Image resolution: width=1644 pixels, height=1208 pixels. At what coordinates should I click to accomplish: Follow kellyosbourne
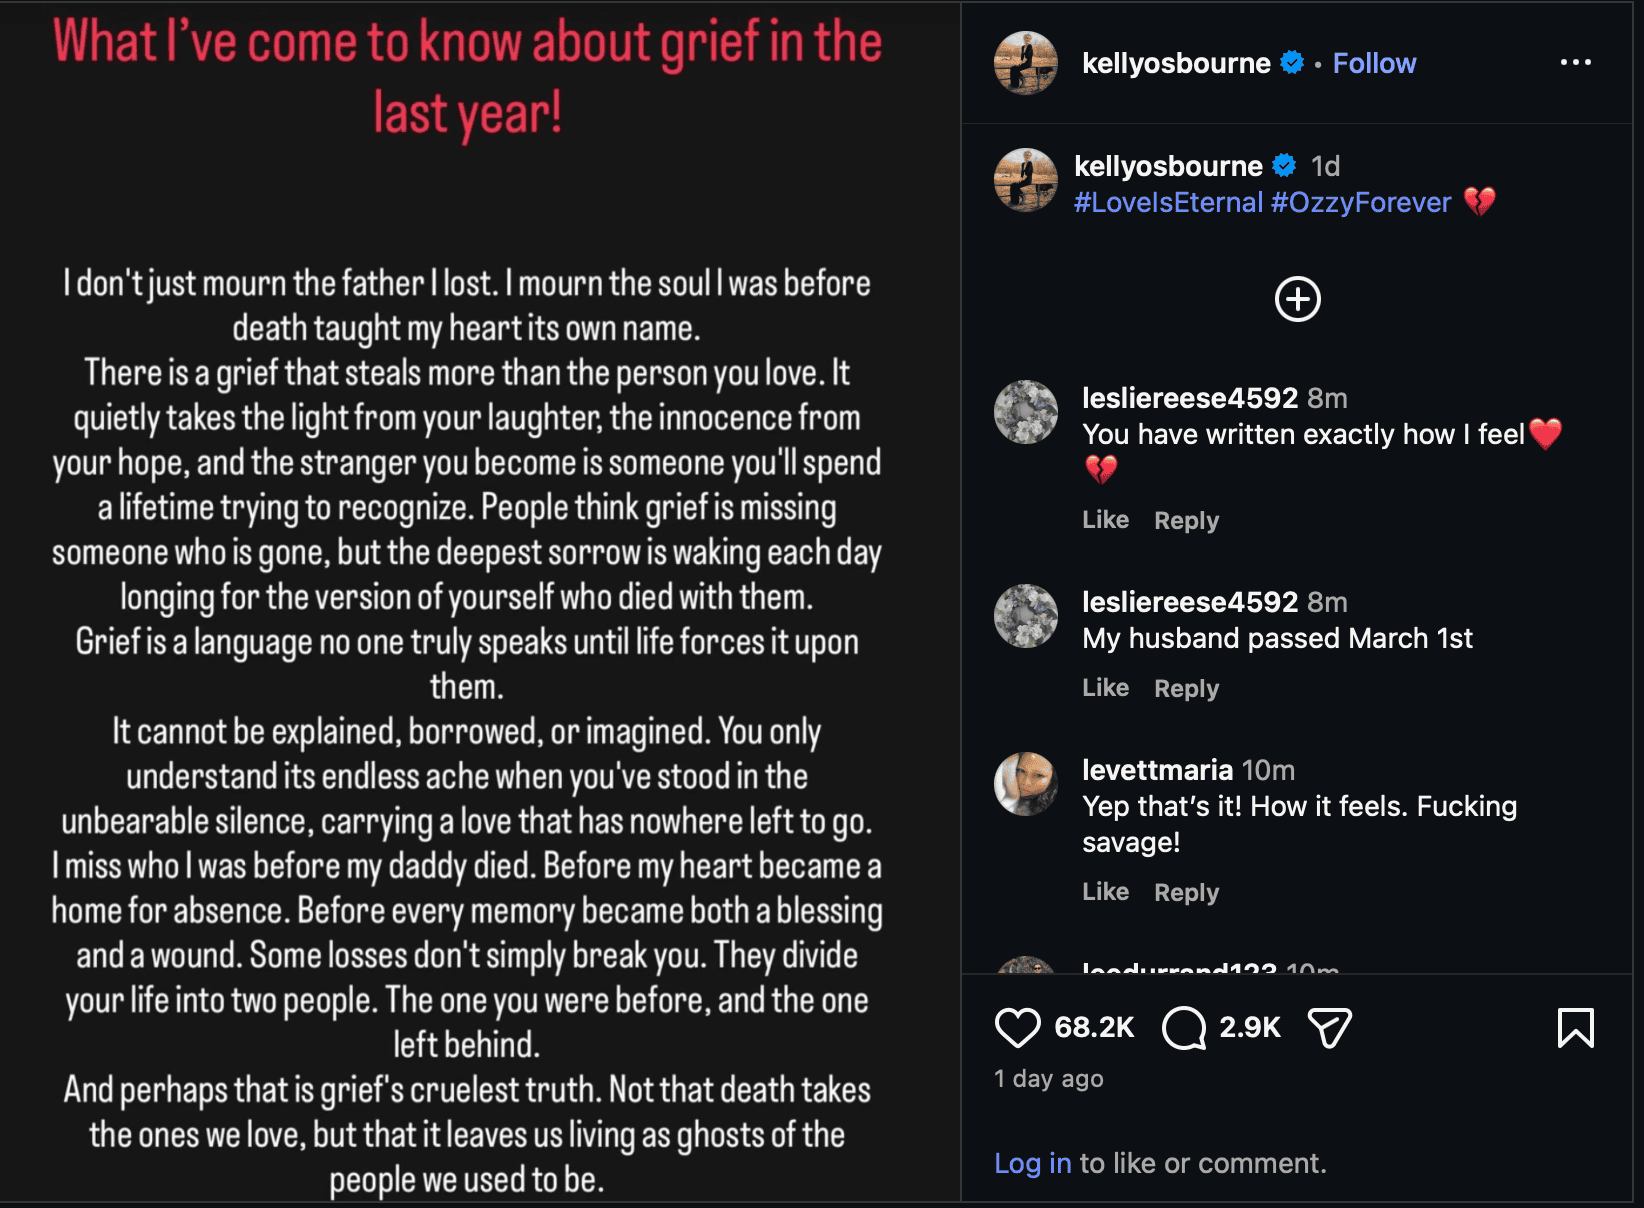pyautogui.click(x=1375, y=63)
